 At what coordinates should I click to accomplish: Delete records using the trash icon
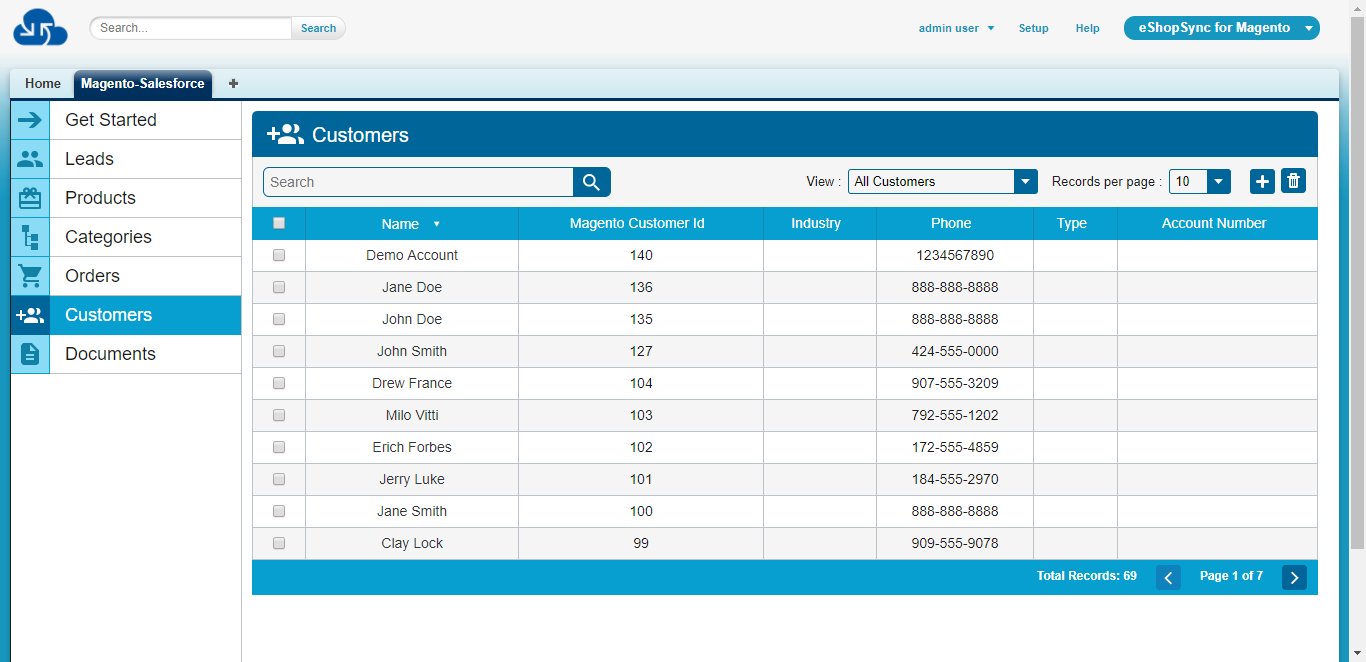pos(1293,181)
